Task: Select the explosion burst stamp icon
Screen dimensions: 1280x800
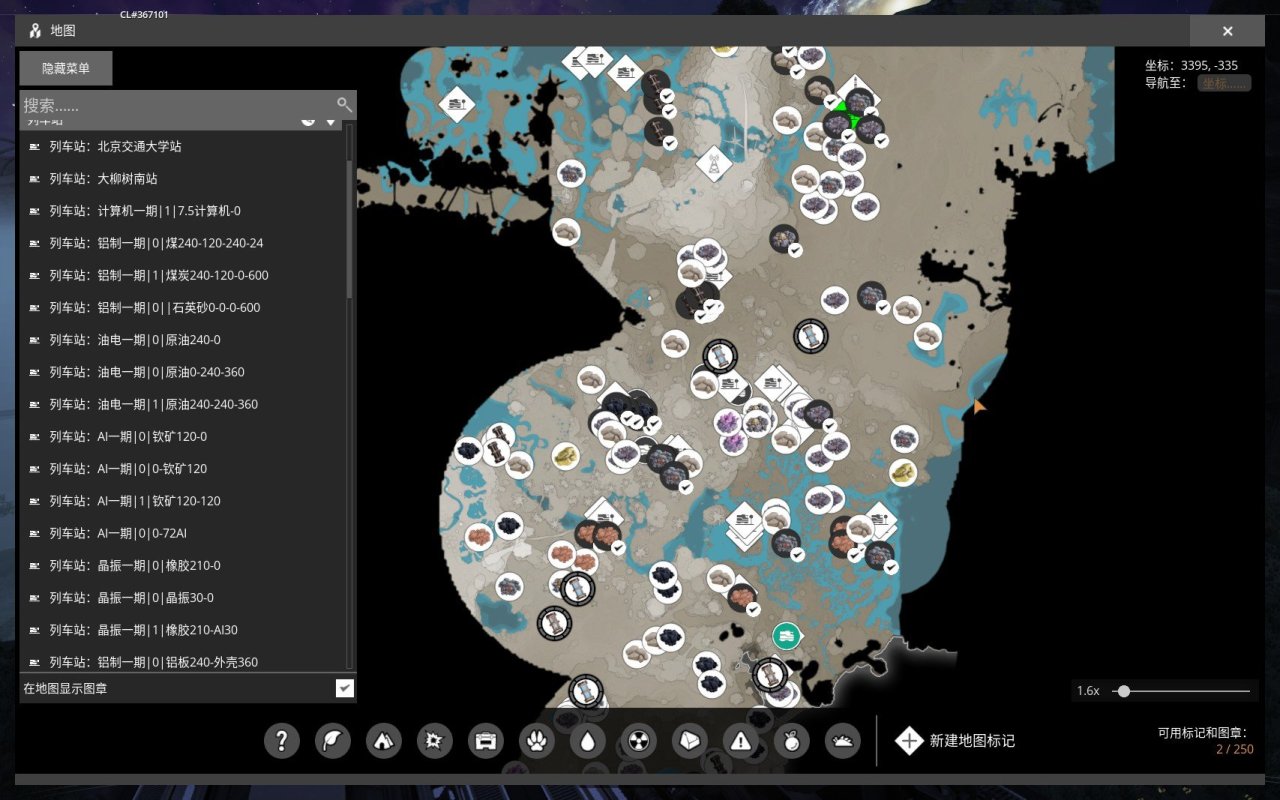Action: (435, 741)
